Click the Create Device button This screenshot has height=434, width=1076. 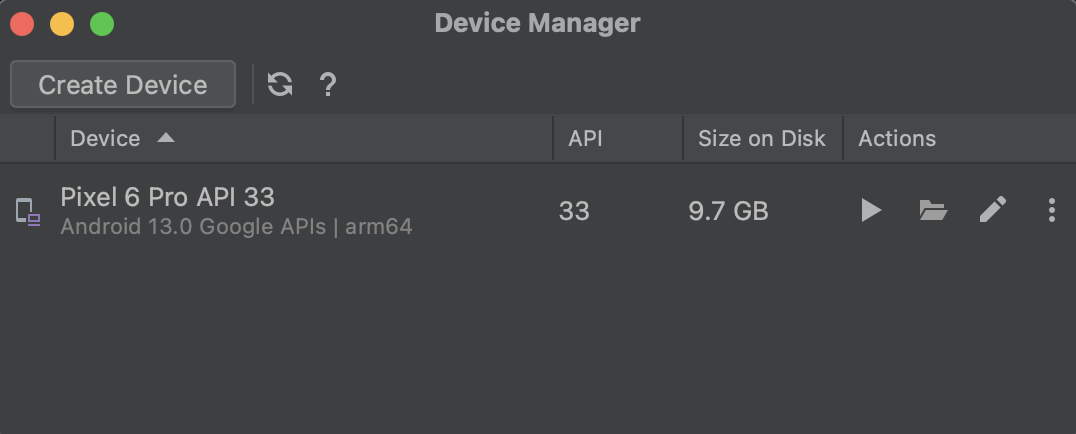123,85
